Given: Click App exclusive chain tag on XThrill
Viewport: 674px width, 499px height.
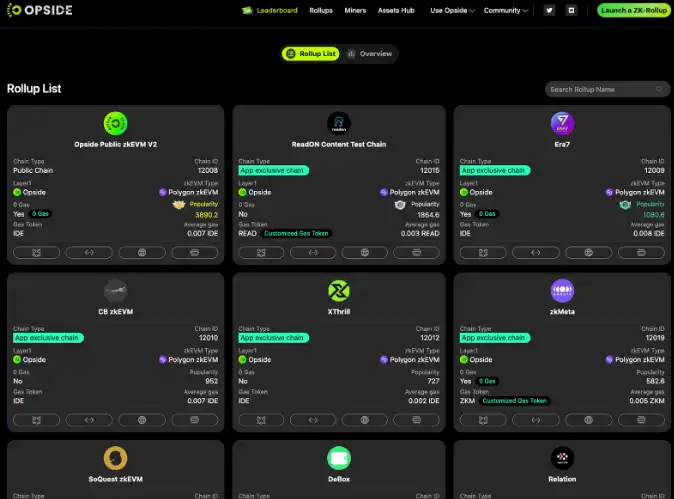Looking at the screenshot, I should click(x=273, y=338).
